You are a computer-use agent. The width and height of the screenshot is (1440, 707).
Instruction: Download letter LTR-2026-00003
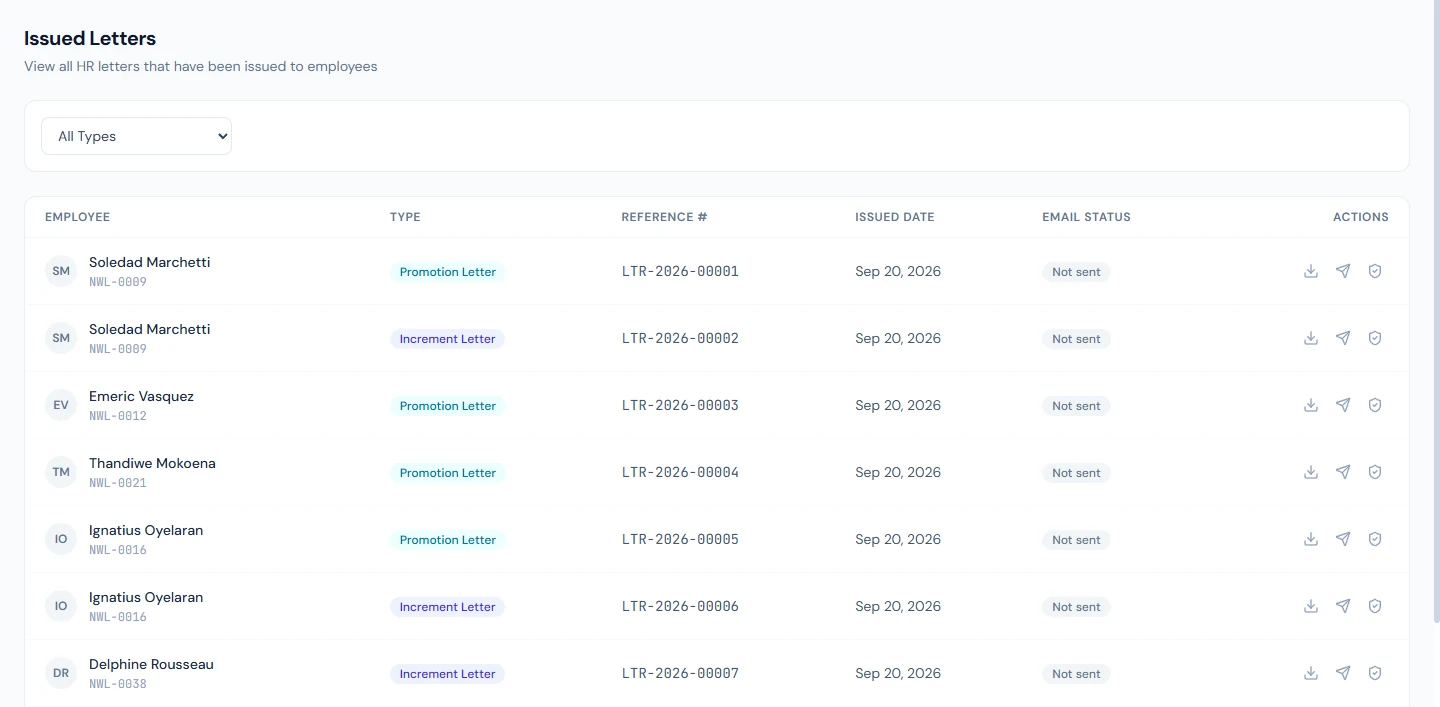point(1311,405)
